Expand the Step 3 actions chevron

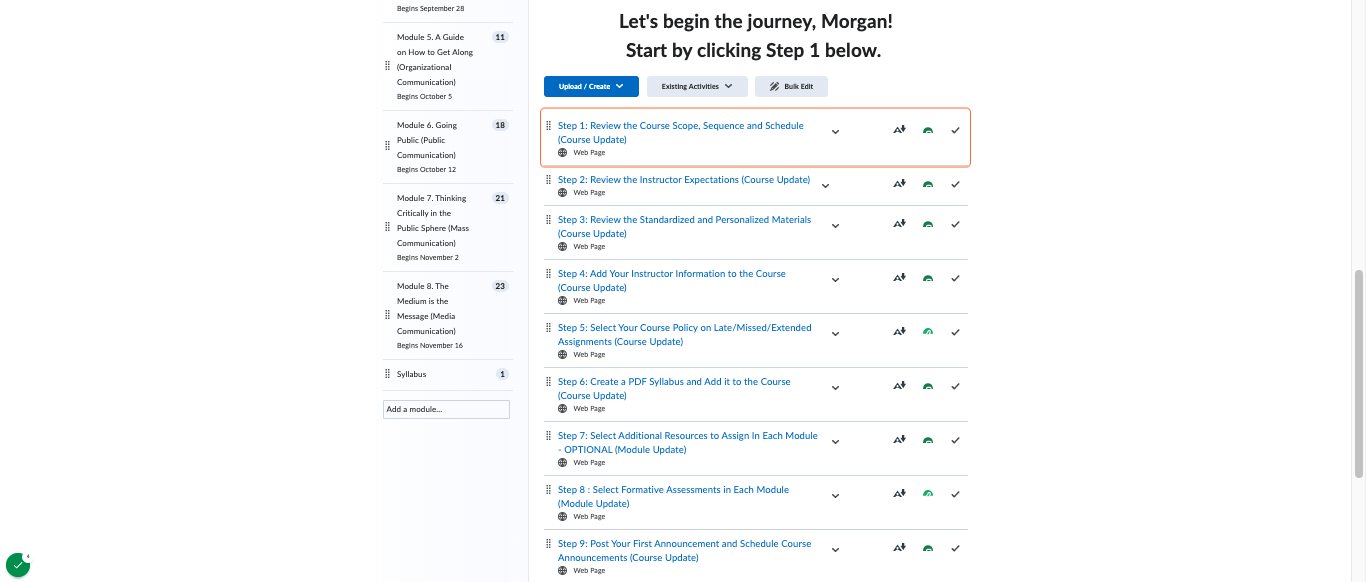836,226
